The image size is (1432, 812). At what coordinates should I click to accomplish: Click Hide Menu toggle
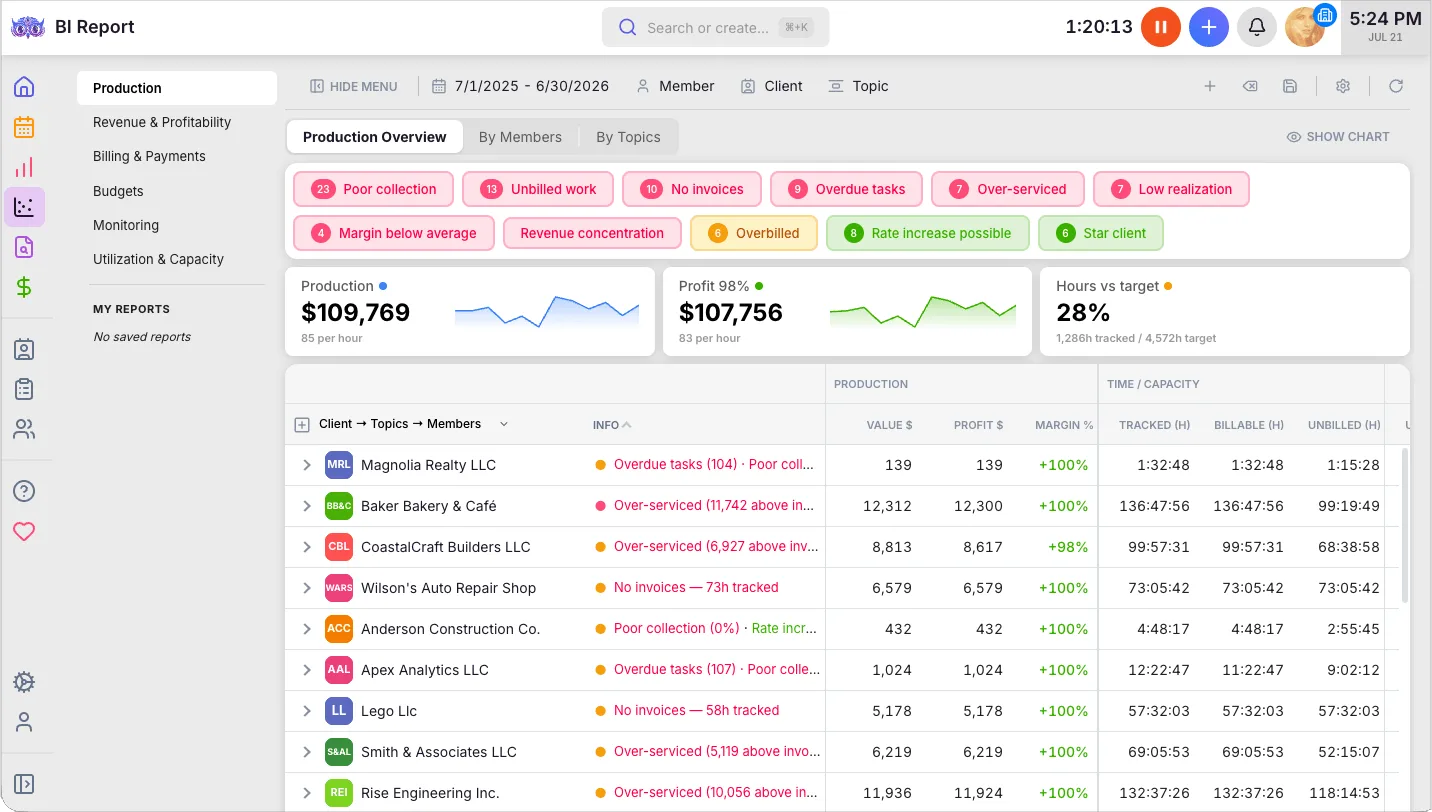(354, 86)
